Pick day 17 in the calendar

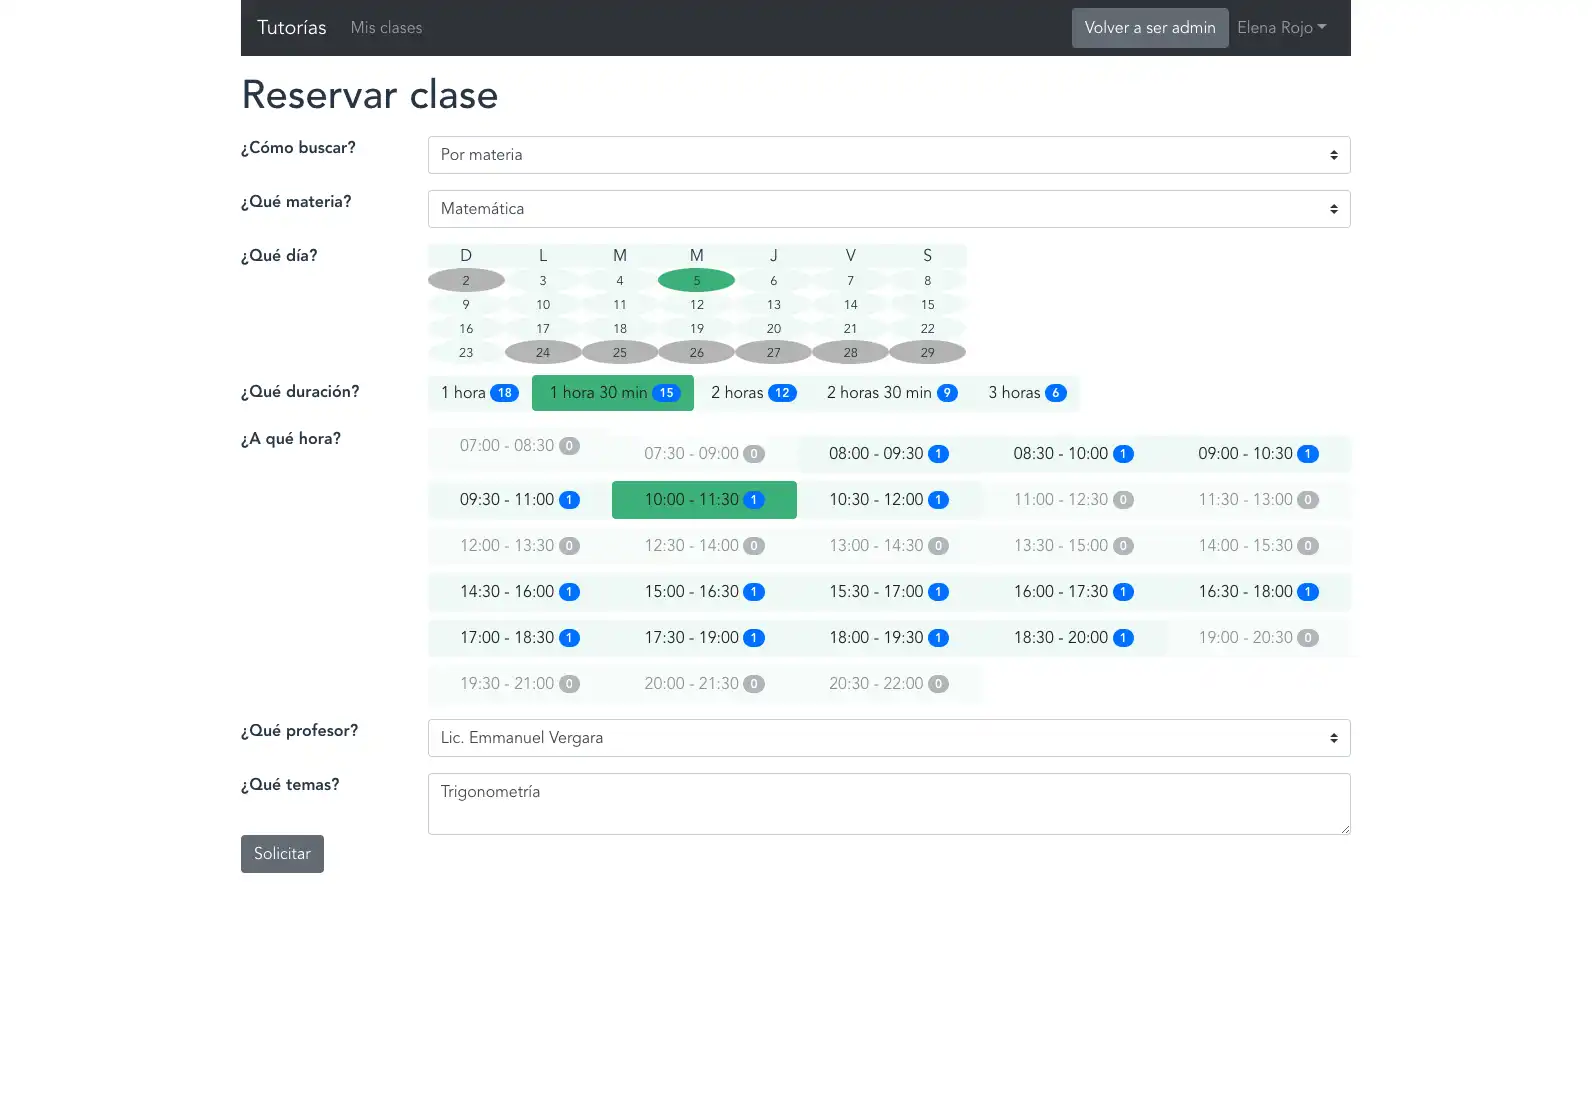pos(543,328)
